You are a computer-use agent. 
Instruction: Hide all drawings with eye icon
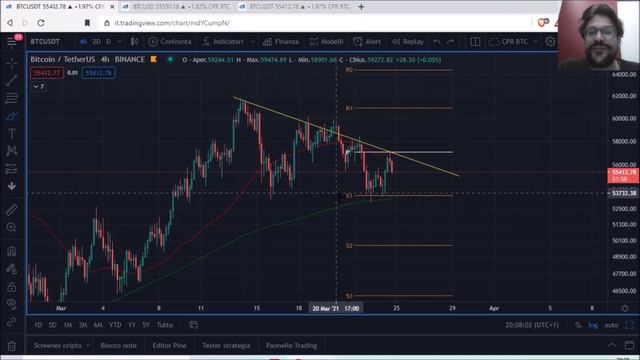[x=11, y=303]
